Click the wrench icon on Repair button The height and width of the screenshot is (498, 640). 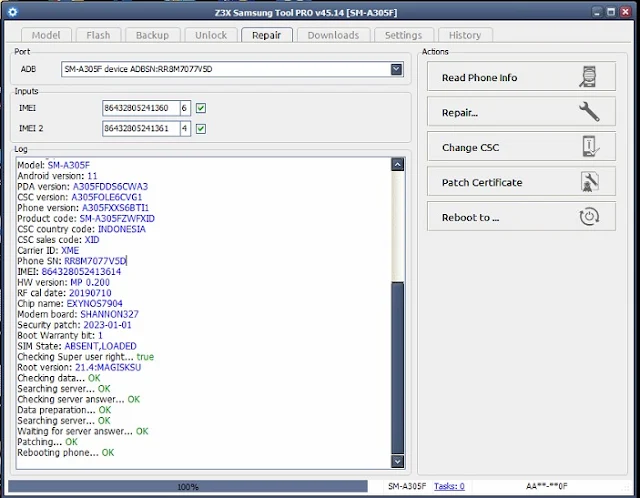coord(589,111)
